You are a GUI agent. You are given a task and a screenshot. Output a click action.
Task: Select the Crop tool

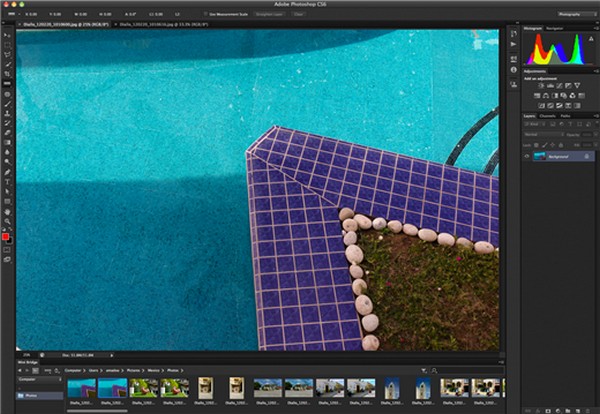pyautogui.click(x=7, y=74)
